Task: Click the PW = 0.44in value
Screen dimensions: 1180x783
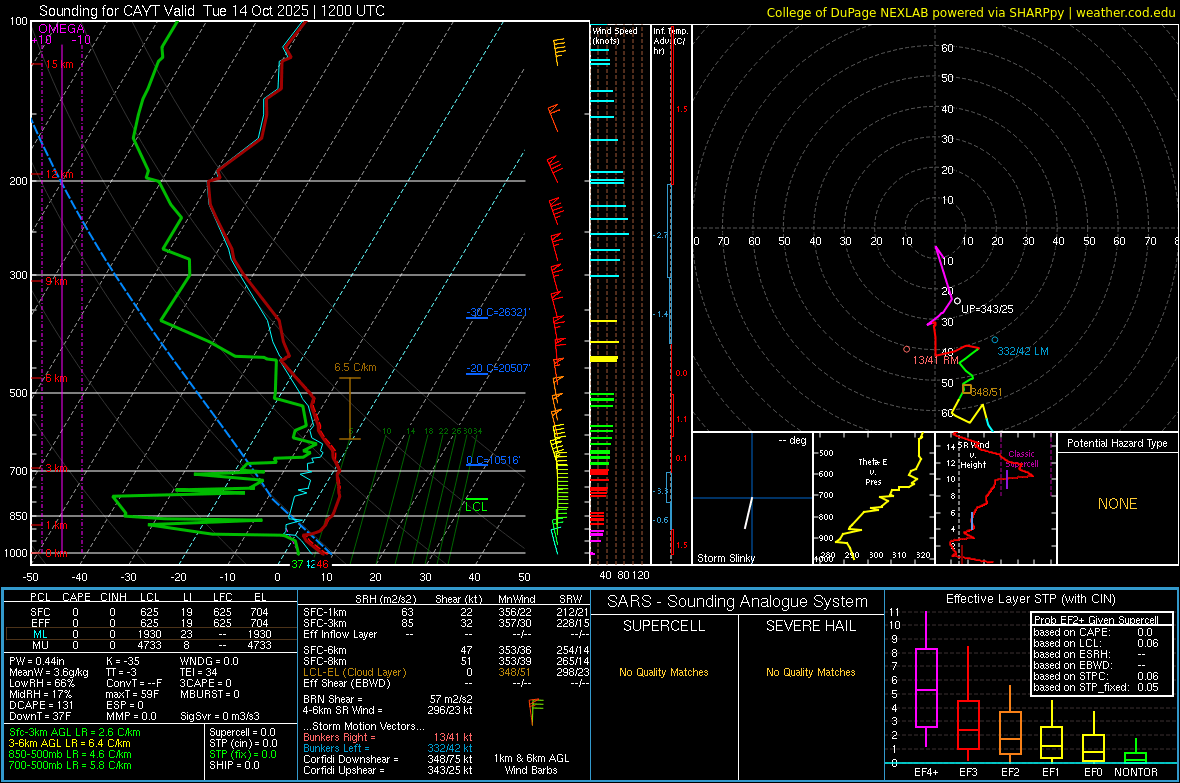Action: [x=37, y=661]
